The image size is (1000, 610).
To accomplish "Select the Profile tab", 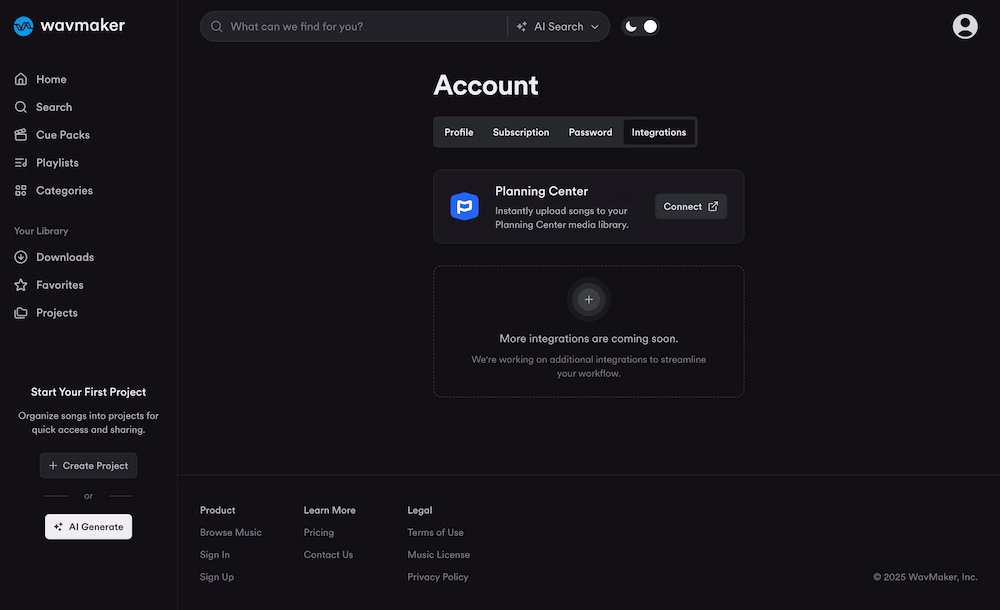I will 459,132.
